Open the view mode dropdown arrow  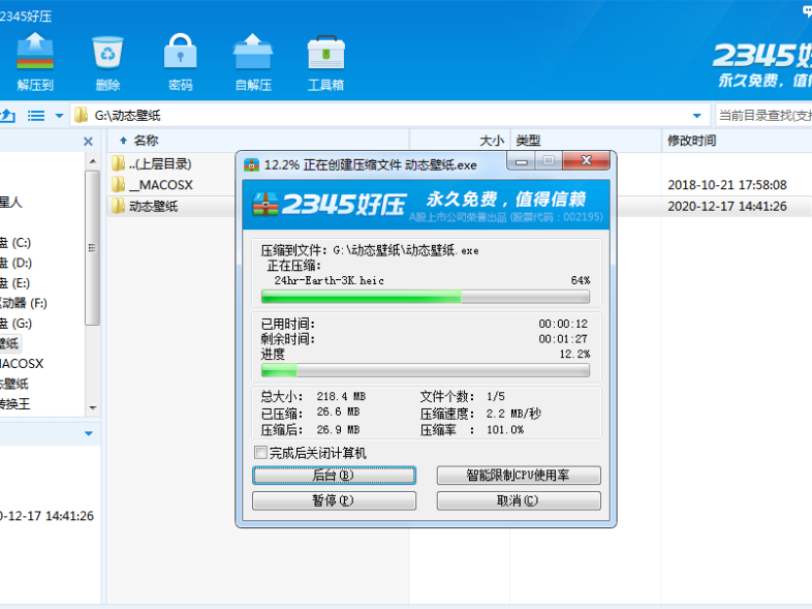tap(59, 115)
